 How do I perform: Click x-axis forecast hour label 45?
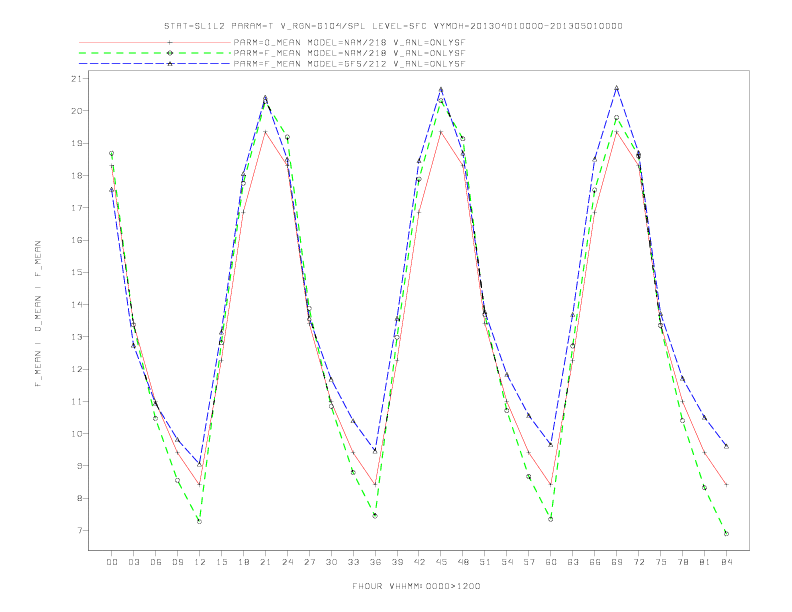click(441, 562)
